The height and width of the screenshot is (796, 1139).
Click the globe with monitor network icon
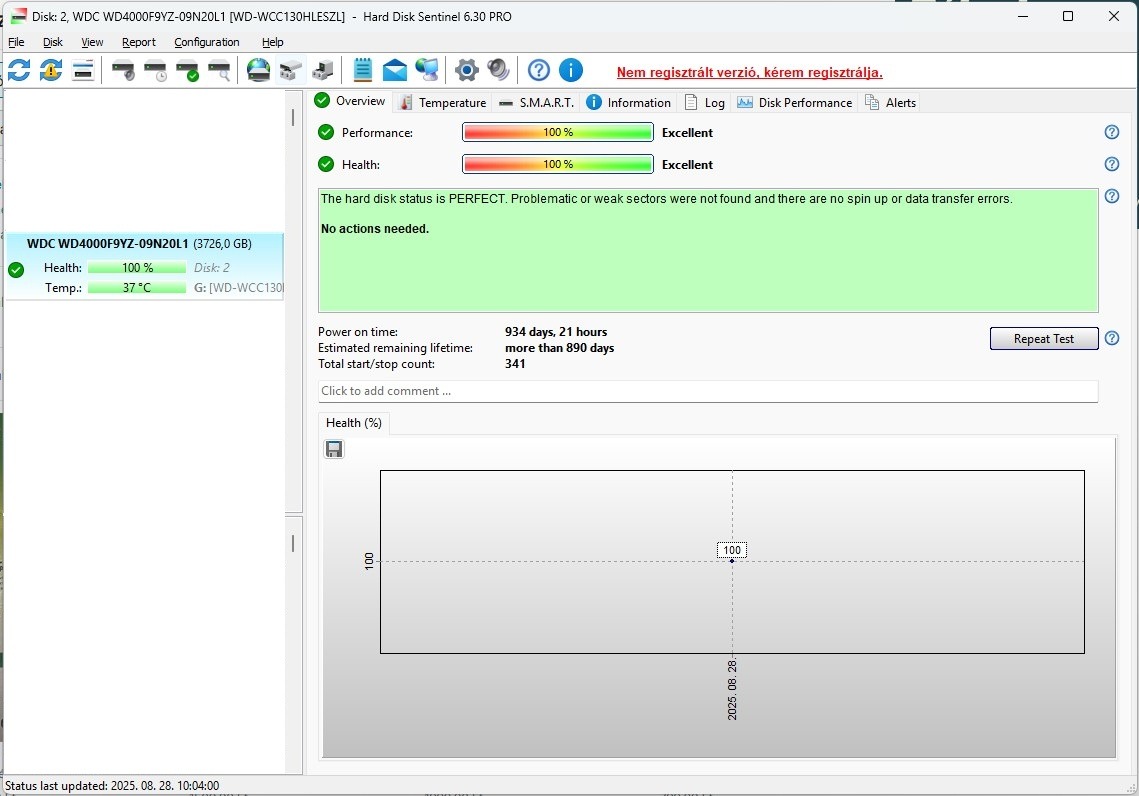pyautogui.click(x=427, y=70)
